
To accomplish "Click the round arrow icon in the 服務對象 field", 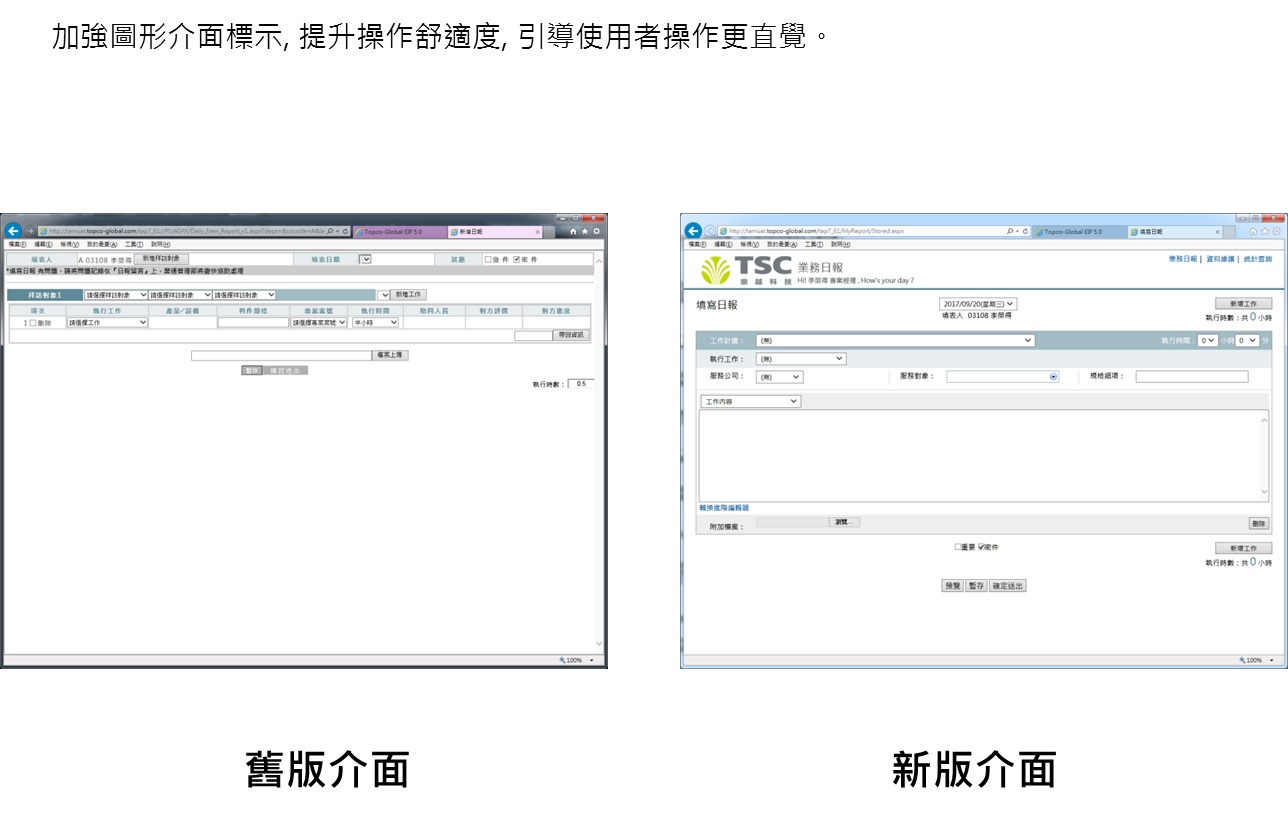I will [1053, 377].
